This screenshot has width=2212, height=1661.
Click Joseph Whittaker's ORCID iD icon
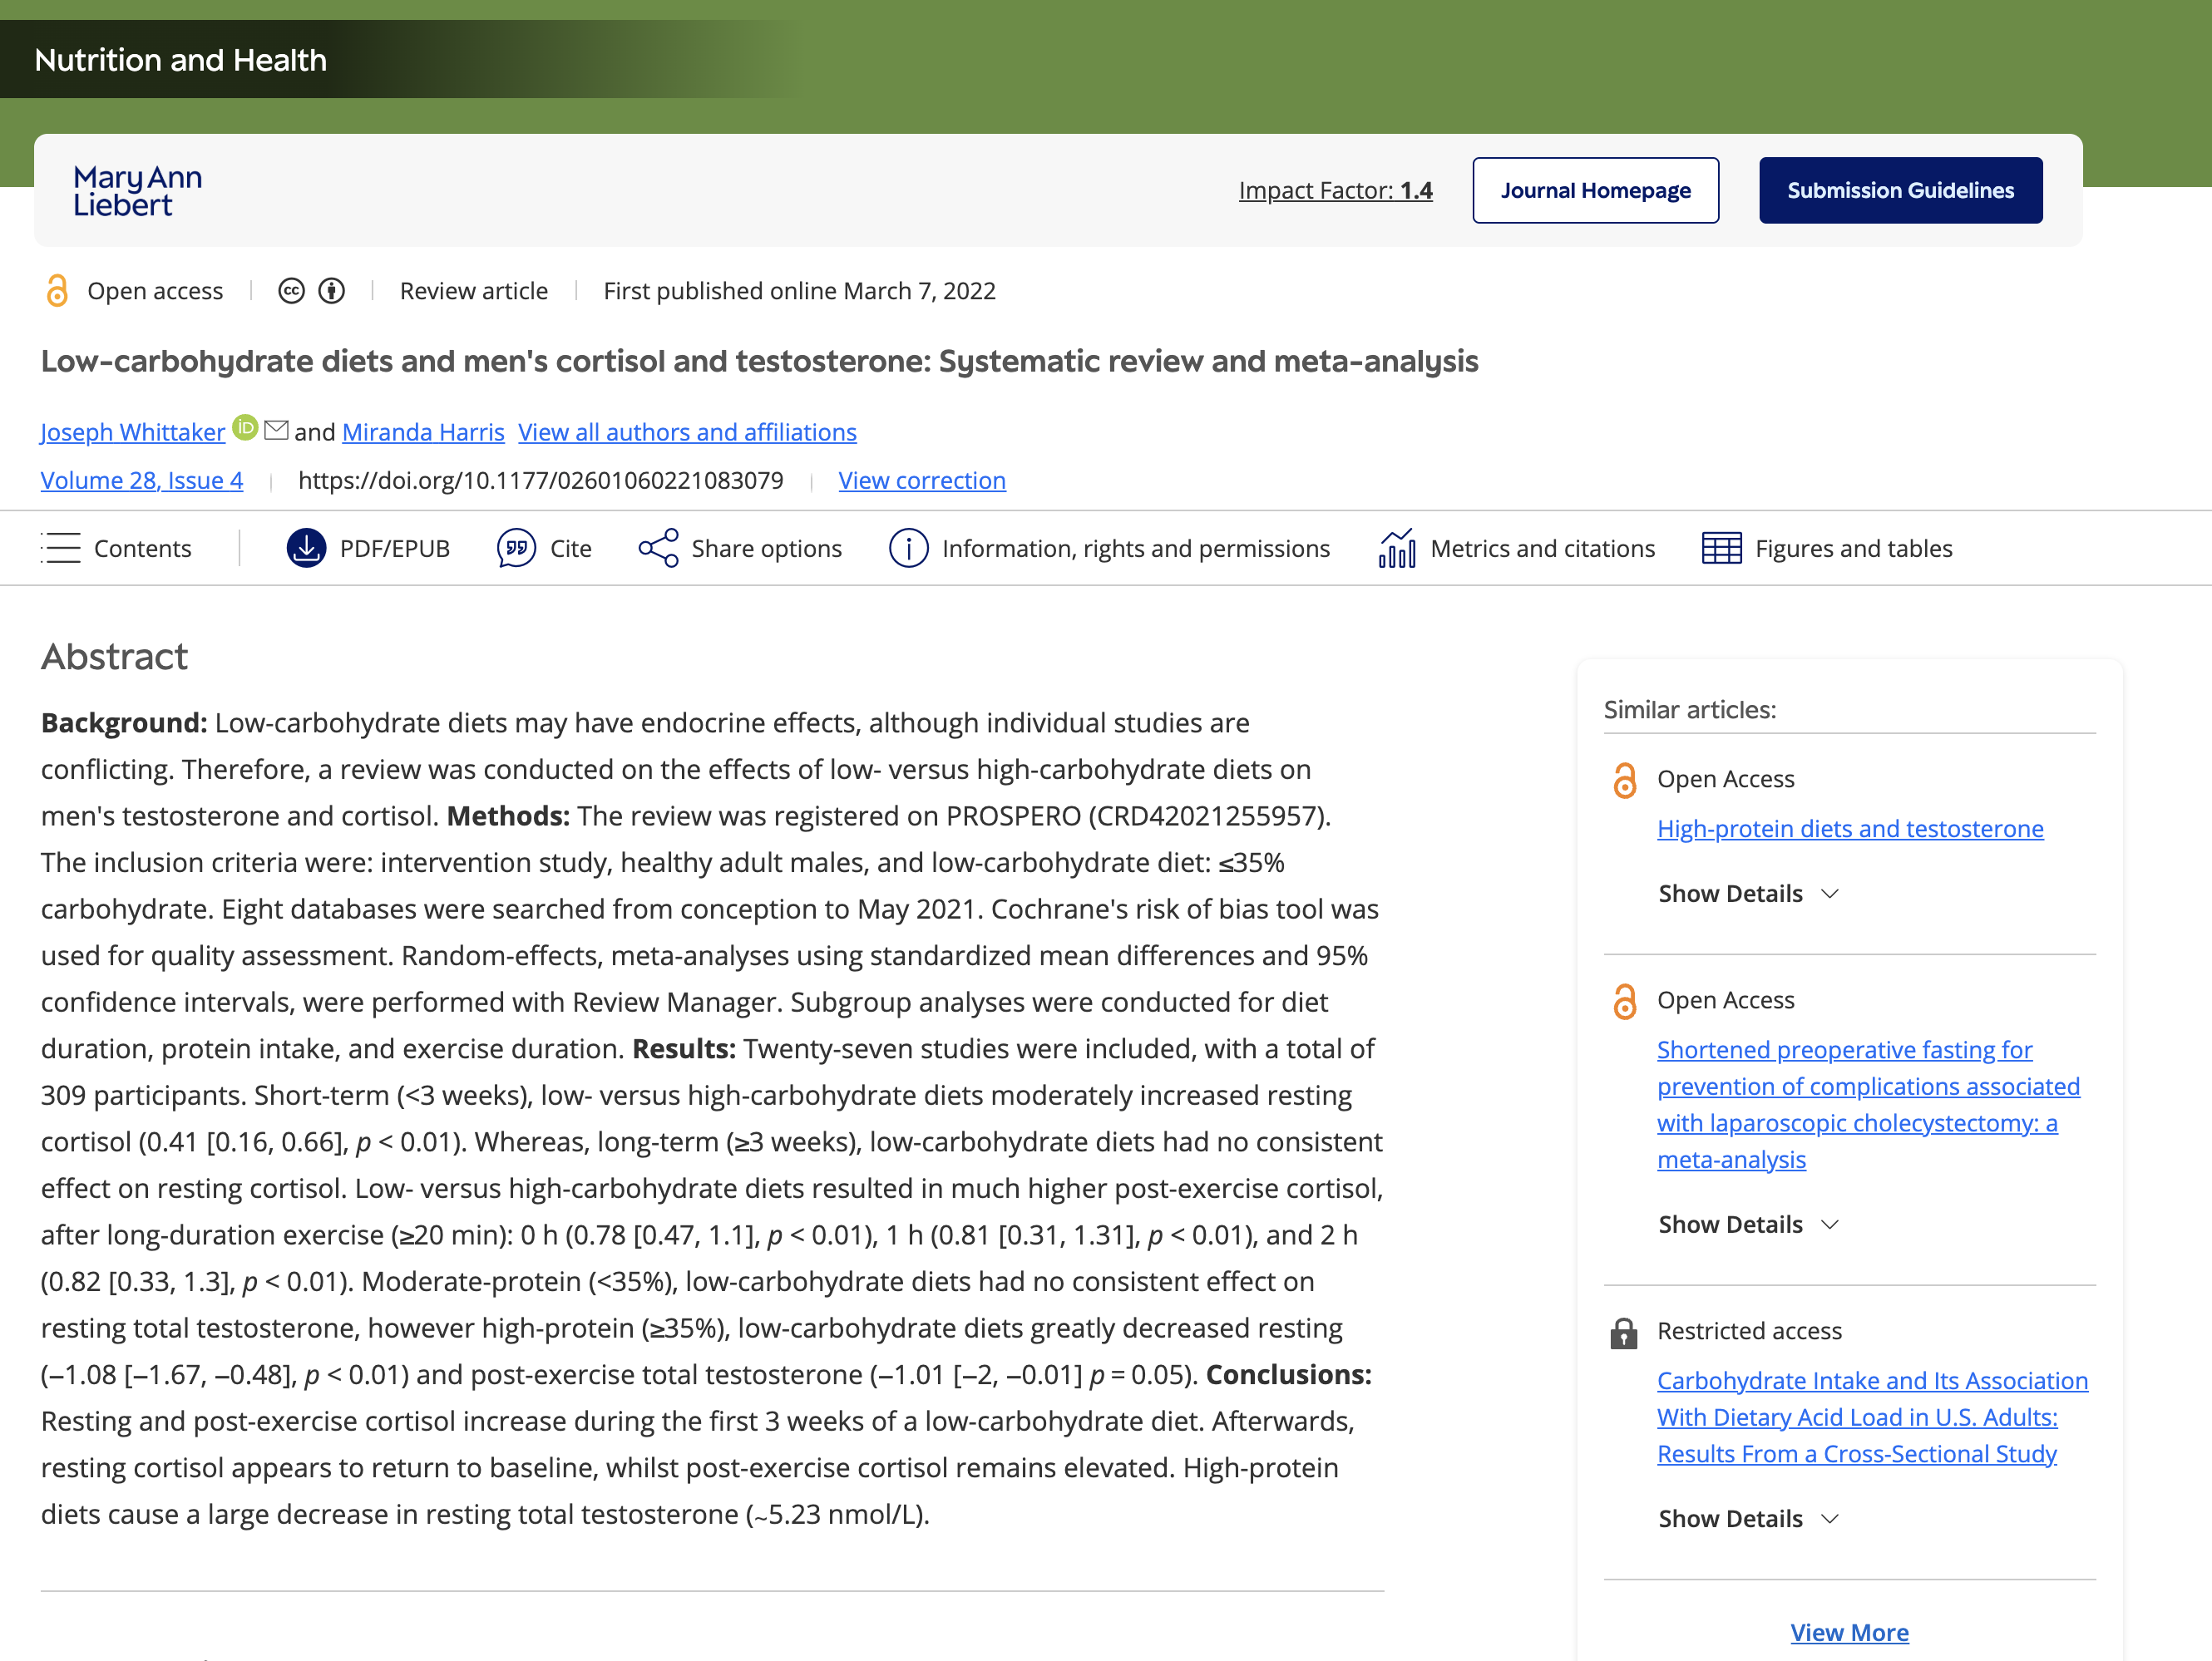[245, 428]
